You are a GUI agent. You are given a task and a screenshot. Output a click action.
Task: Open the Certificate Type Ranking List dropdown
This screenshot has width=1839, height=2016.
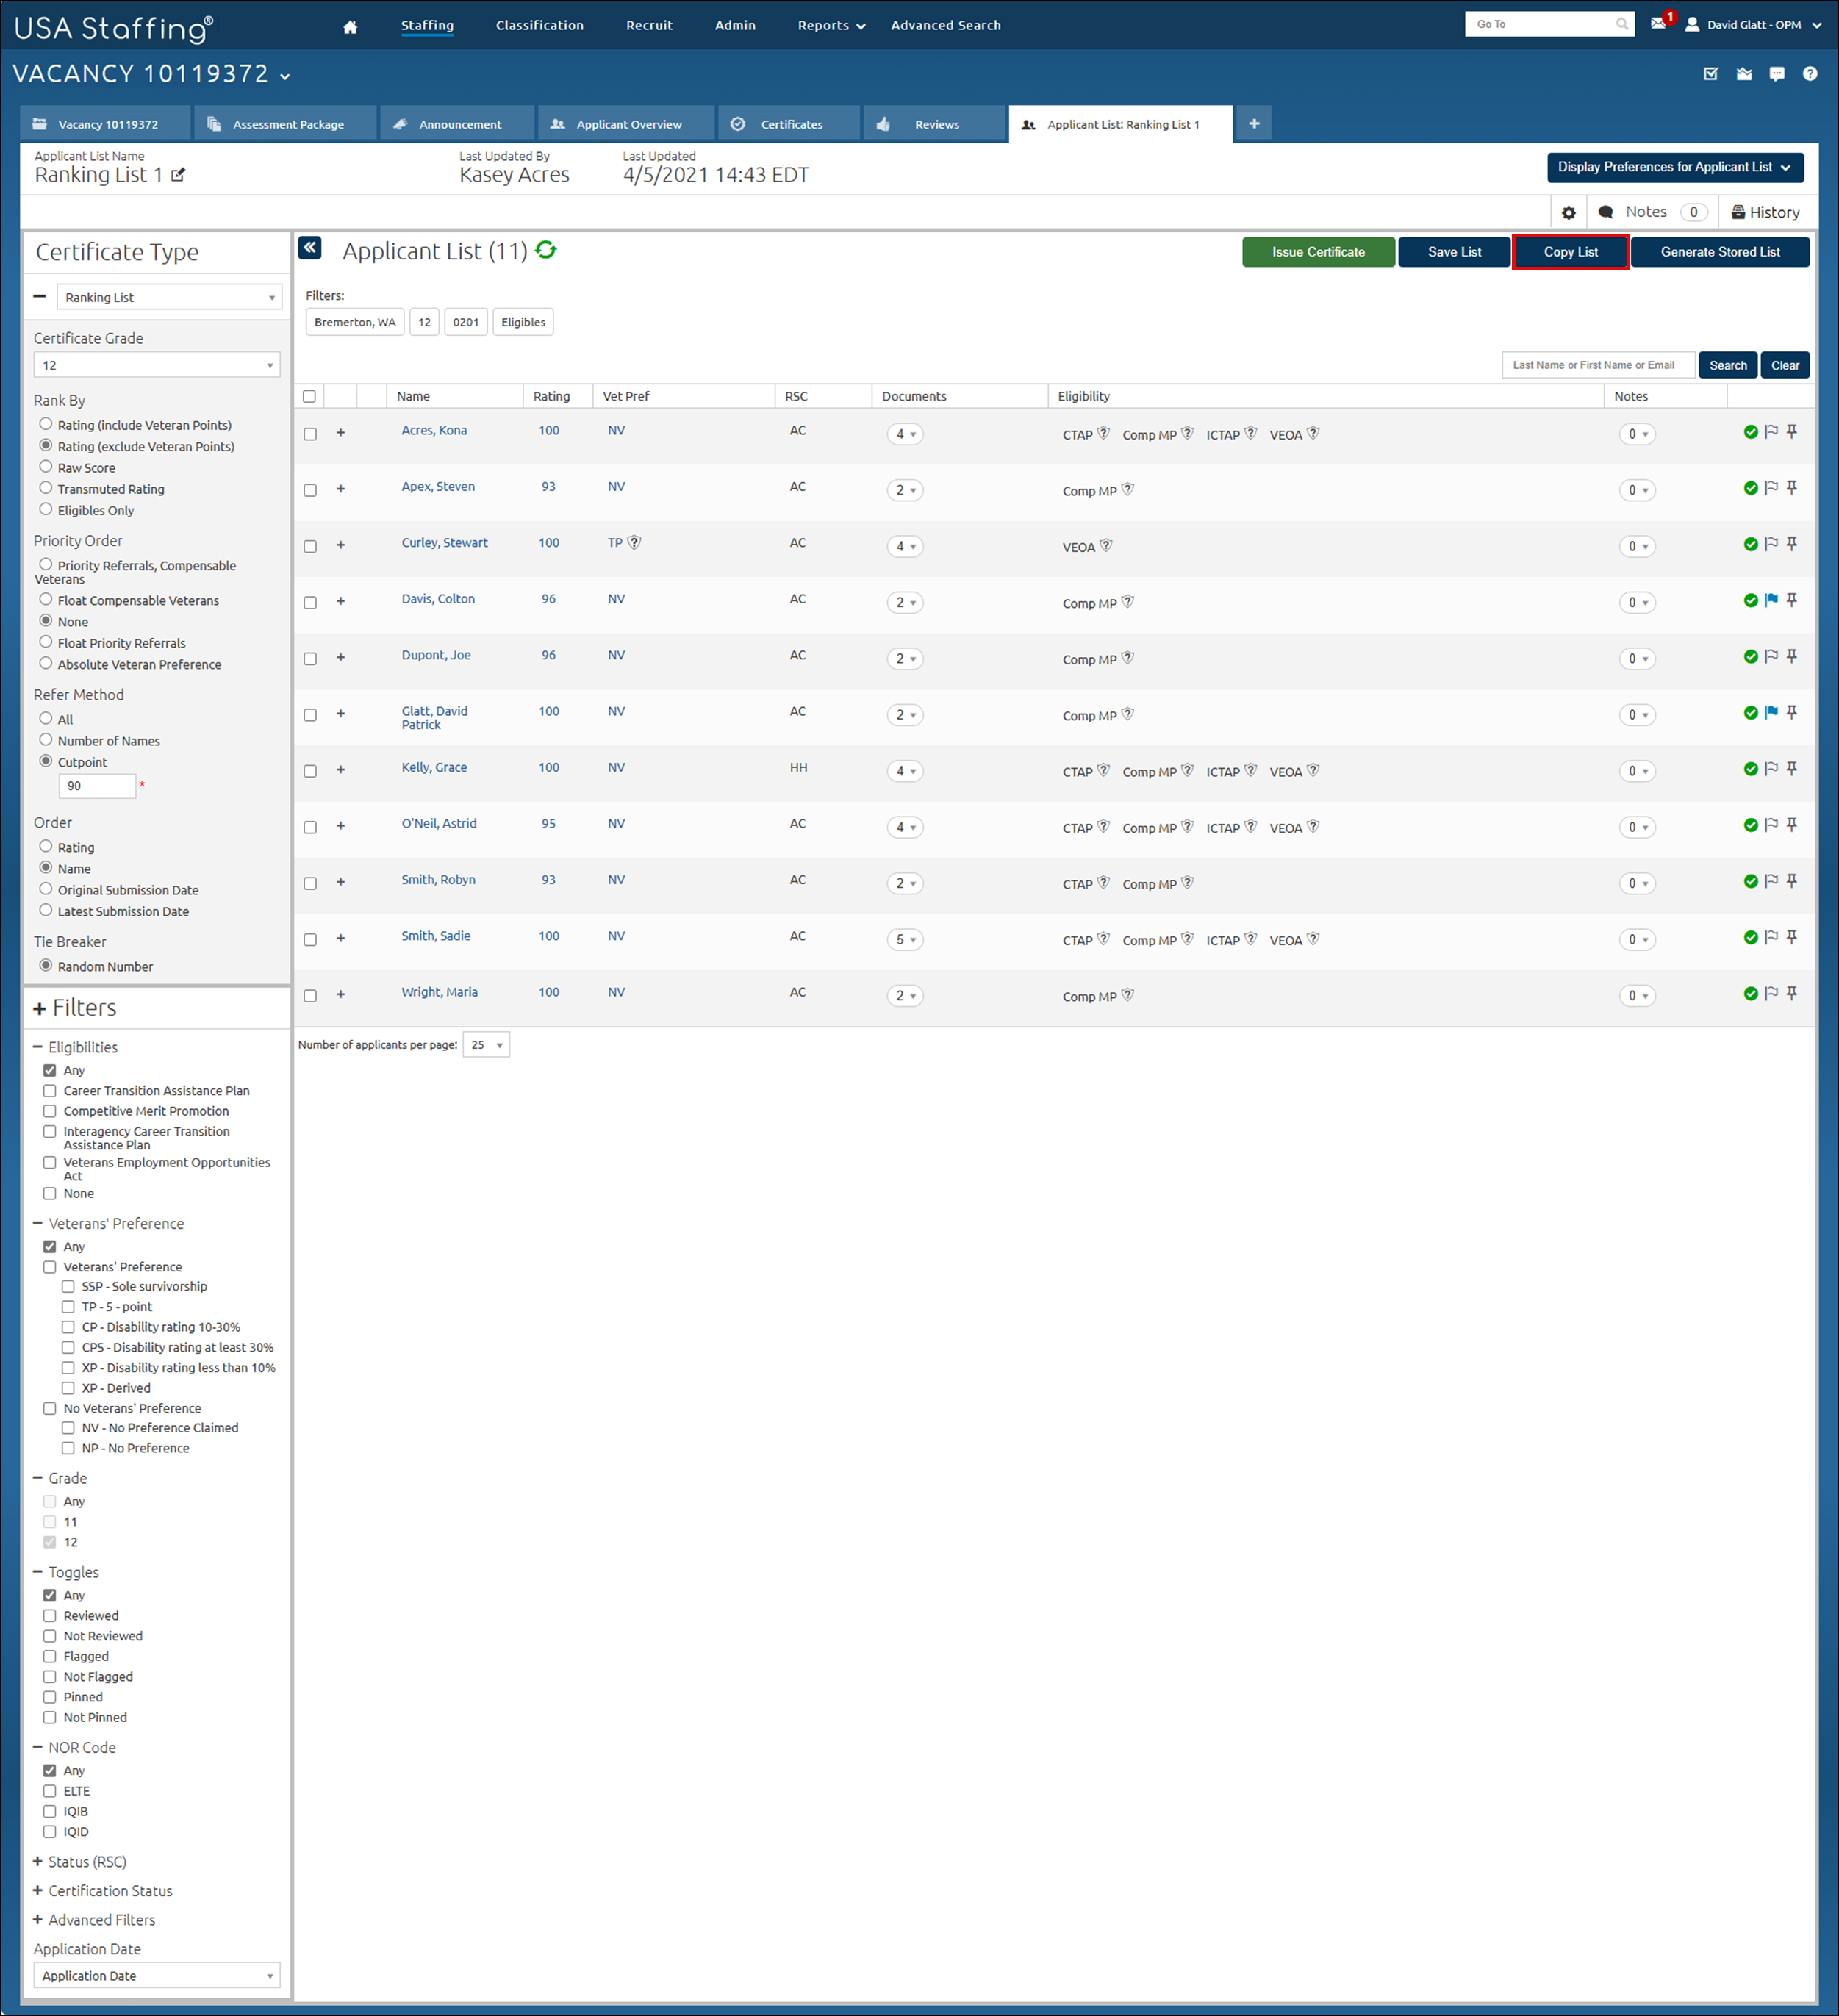click(169, 297)
